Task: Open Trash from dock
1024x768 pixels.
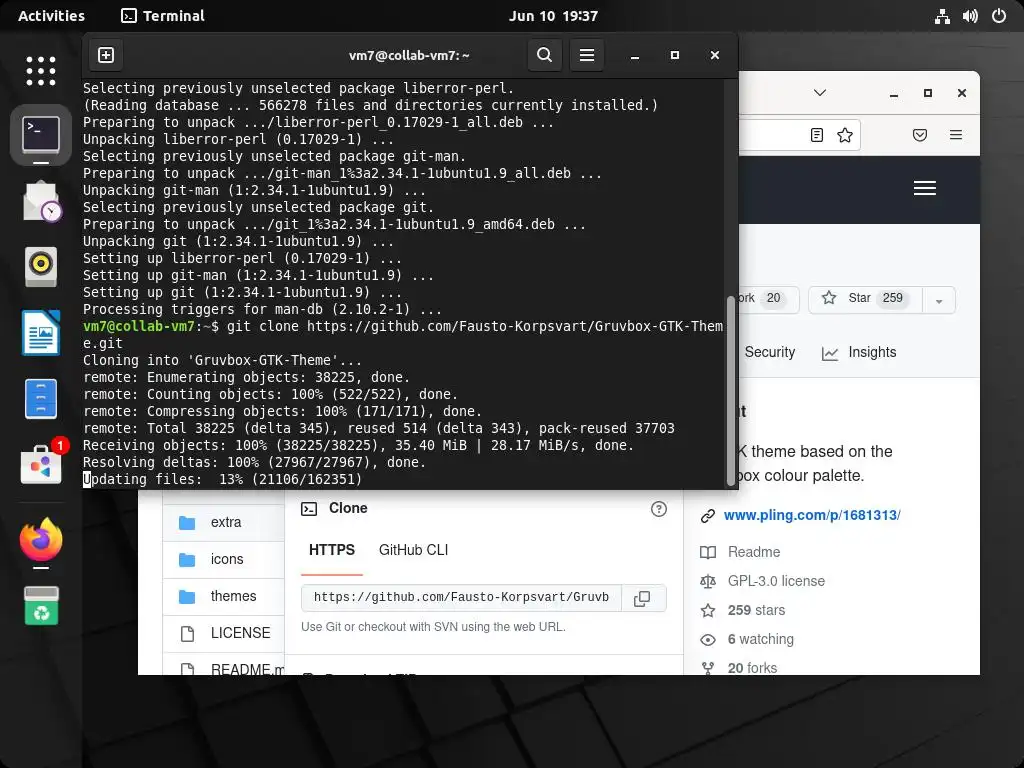Action: (x=40, y=606)
